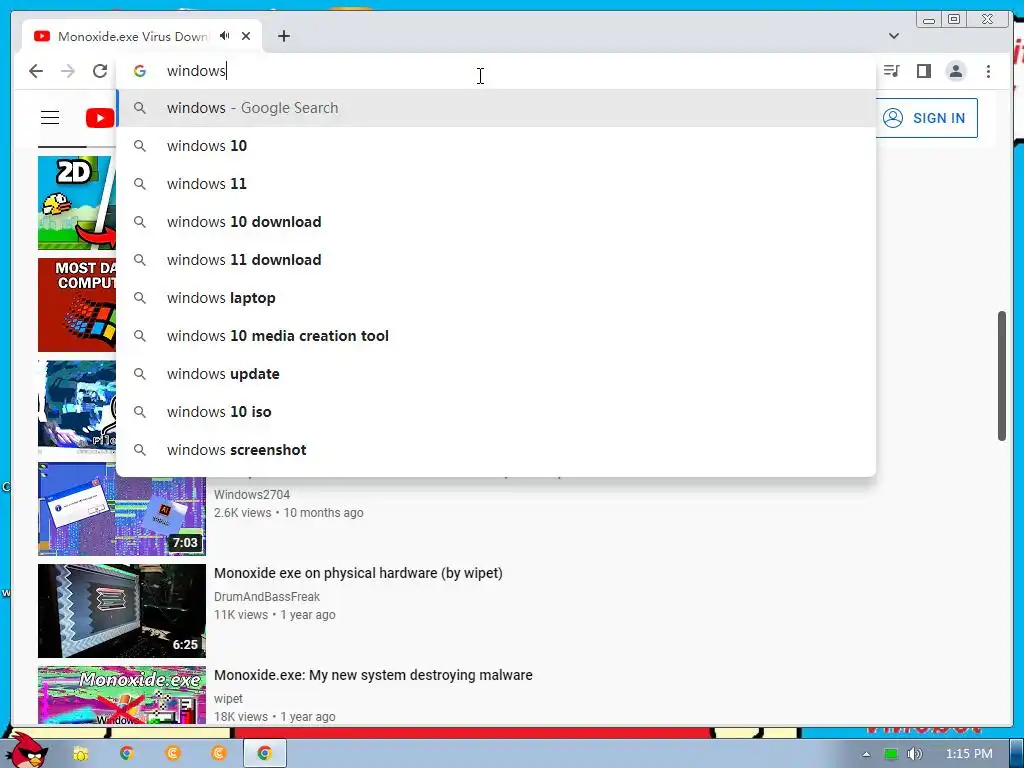This screenshot has height=768, width=1024.
Task: Mute the tab via its speaker icon
Action: (225, 36)
